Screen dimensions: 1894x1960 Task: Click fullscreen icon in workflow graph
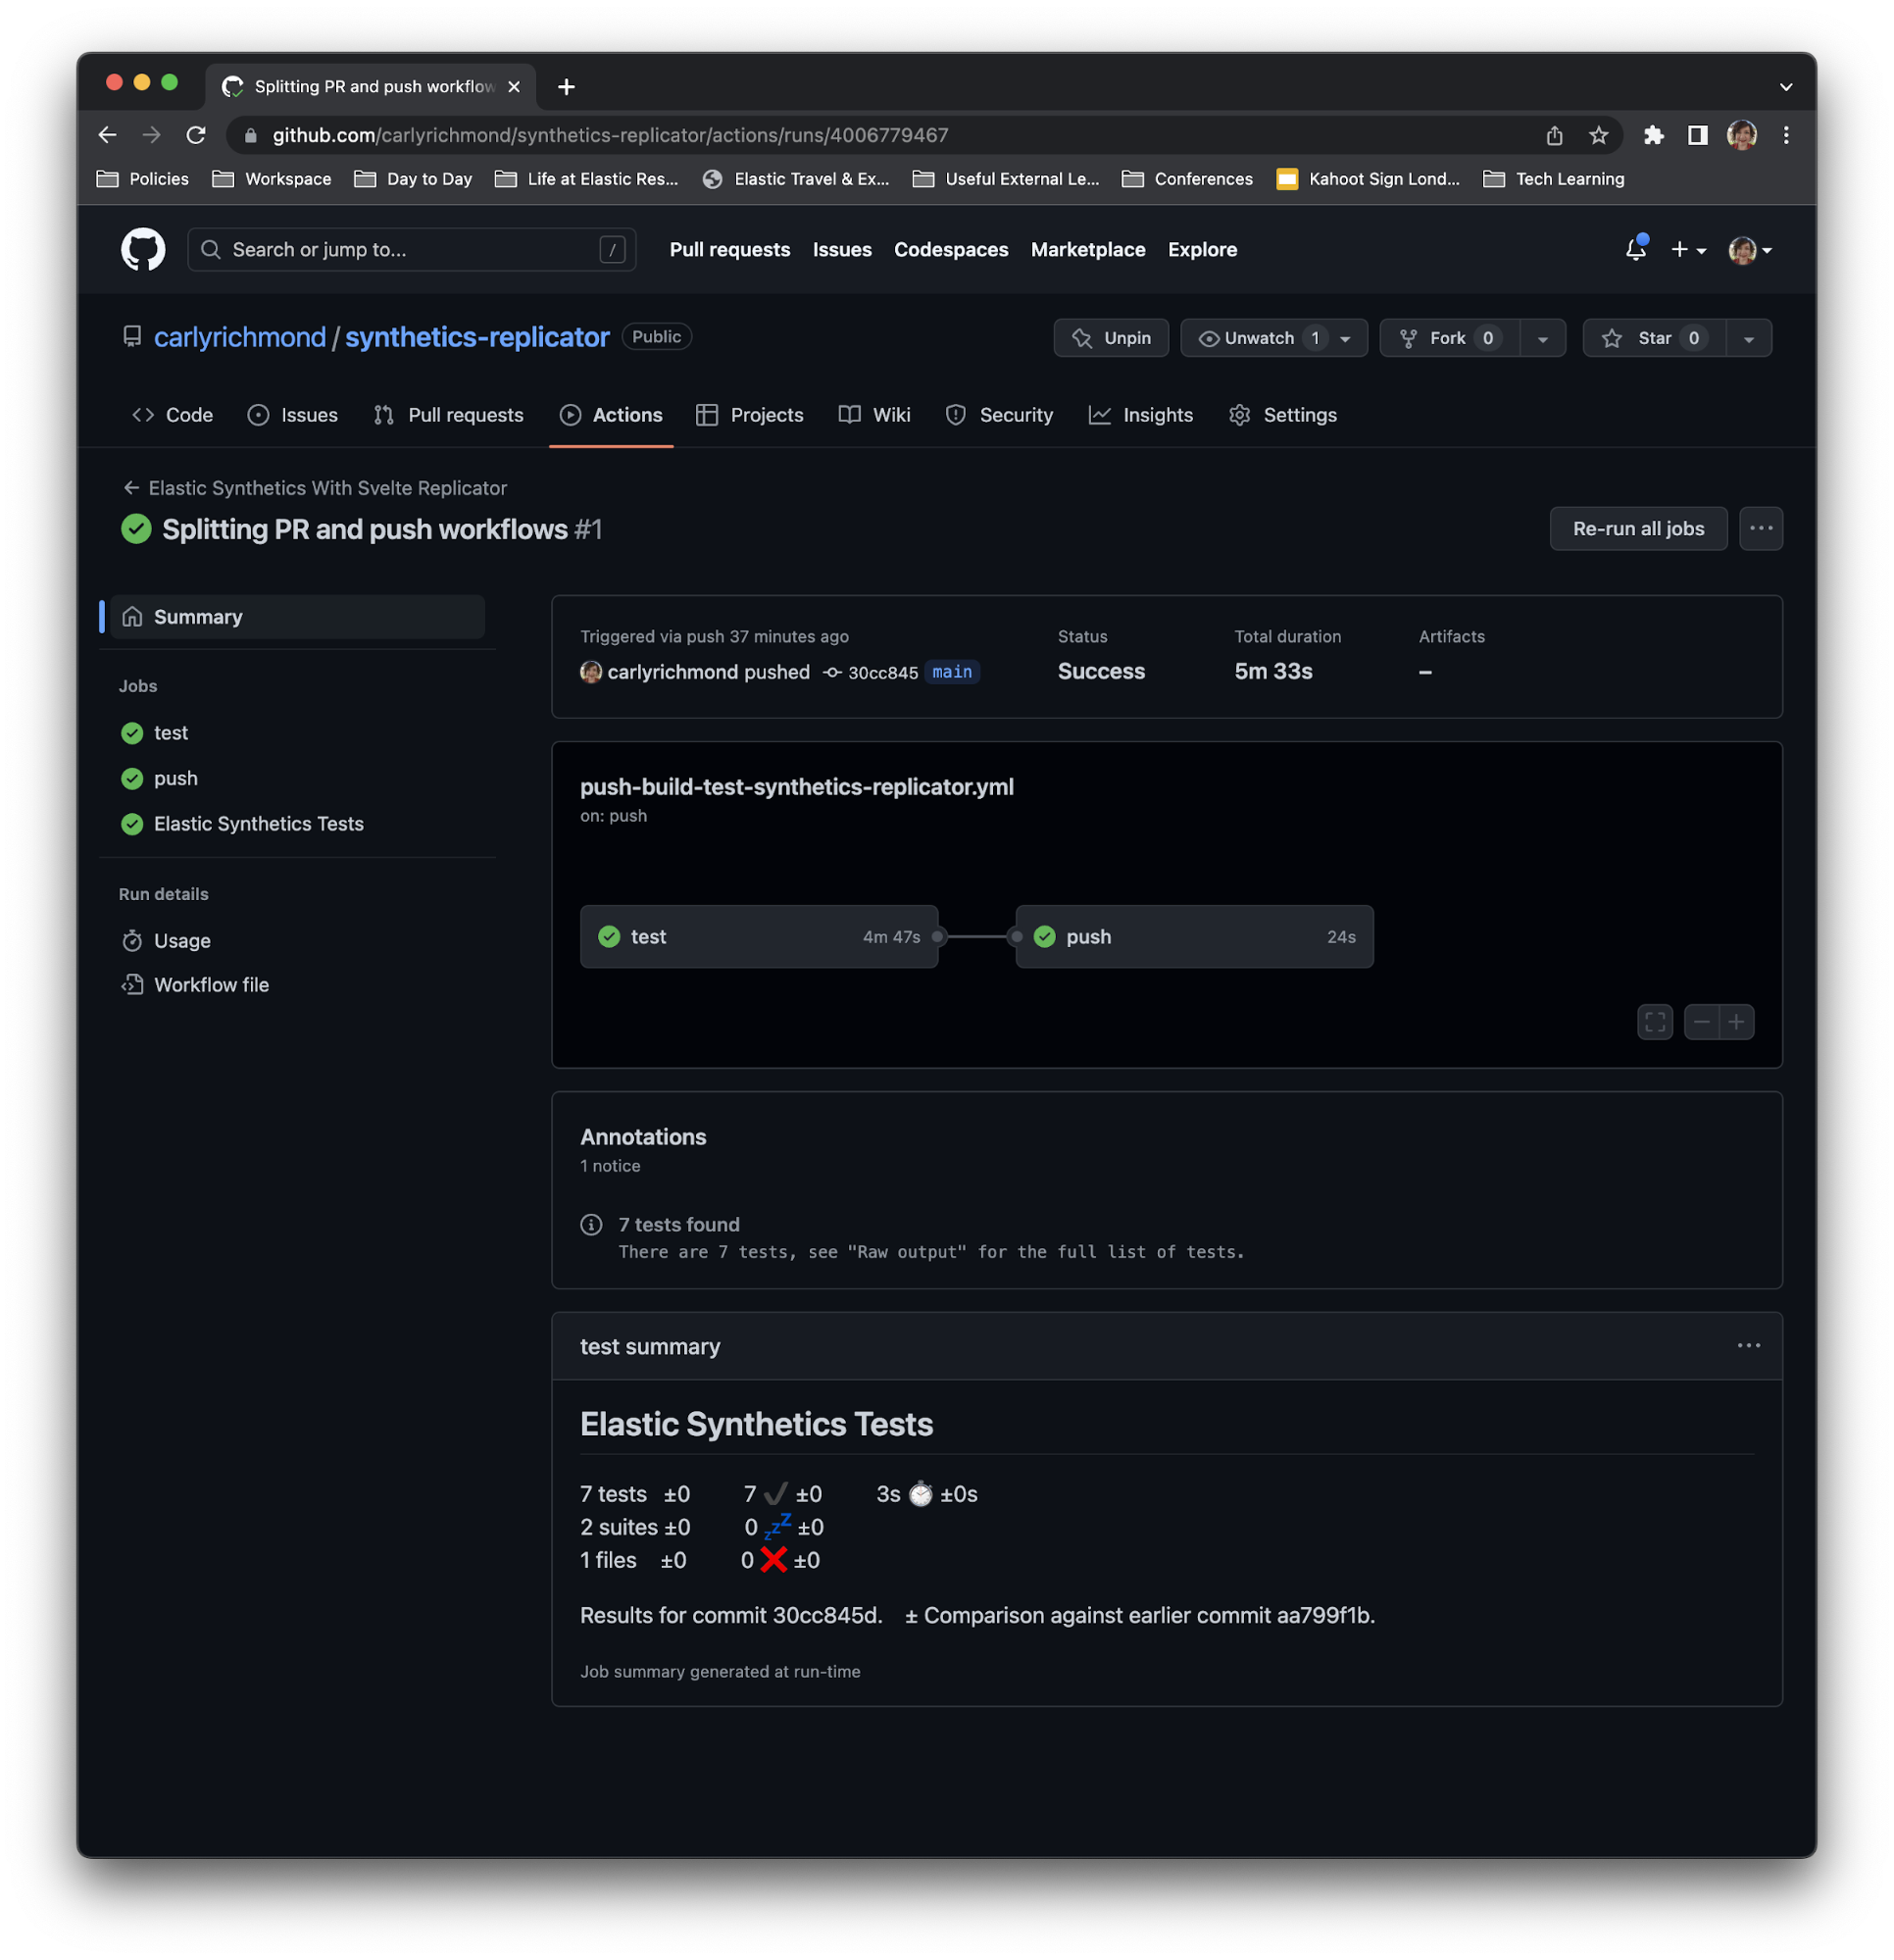[1655, 1022]
